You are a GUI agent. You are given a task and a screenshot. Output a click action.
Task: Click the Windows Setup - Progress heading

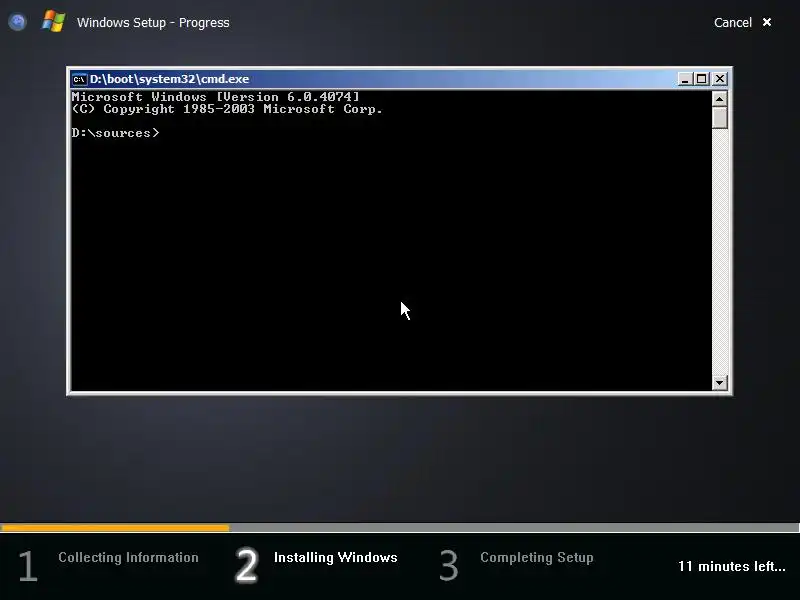pos(153,22)
